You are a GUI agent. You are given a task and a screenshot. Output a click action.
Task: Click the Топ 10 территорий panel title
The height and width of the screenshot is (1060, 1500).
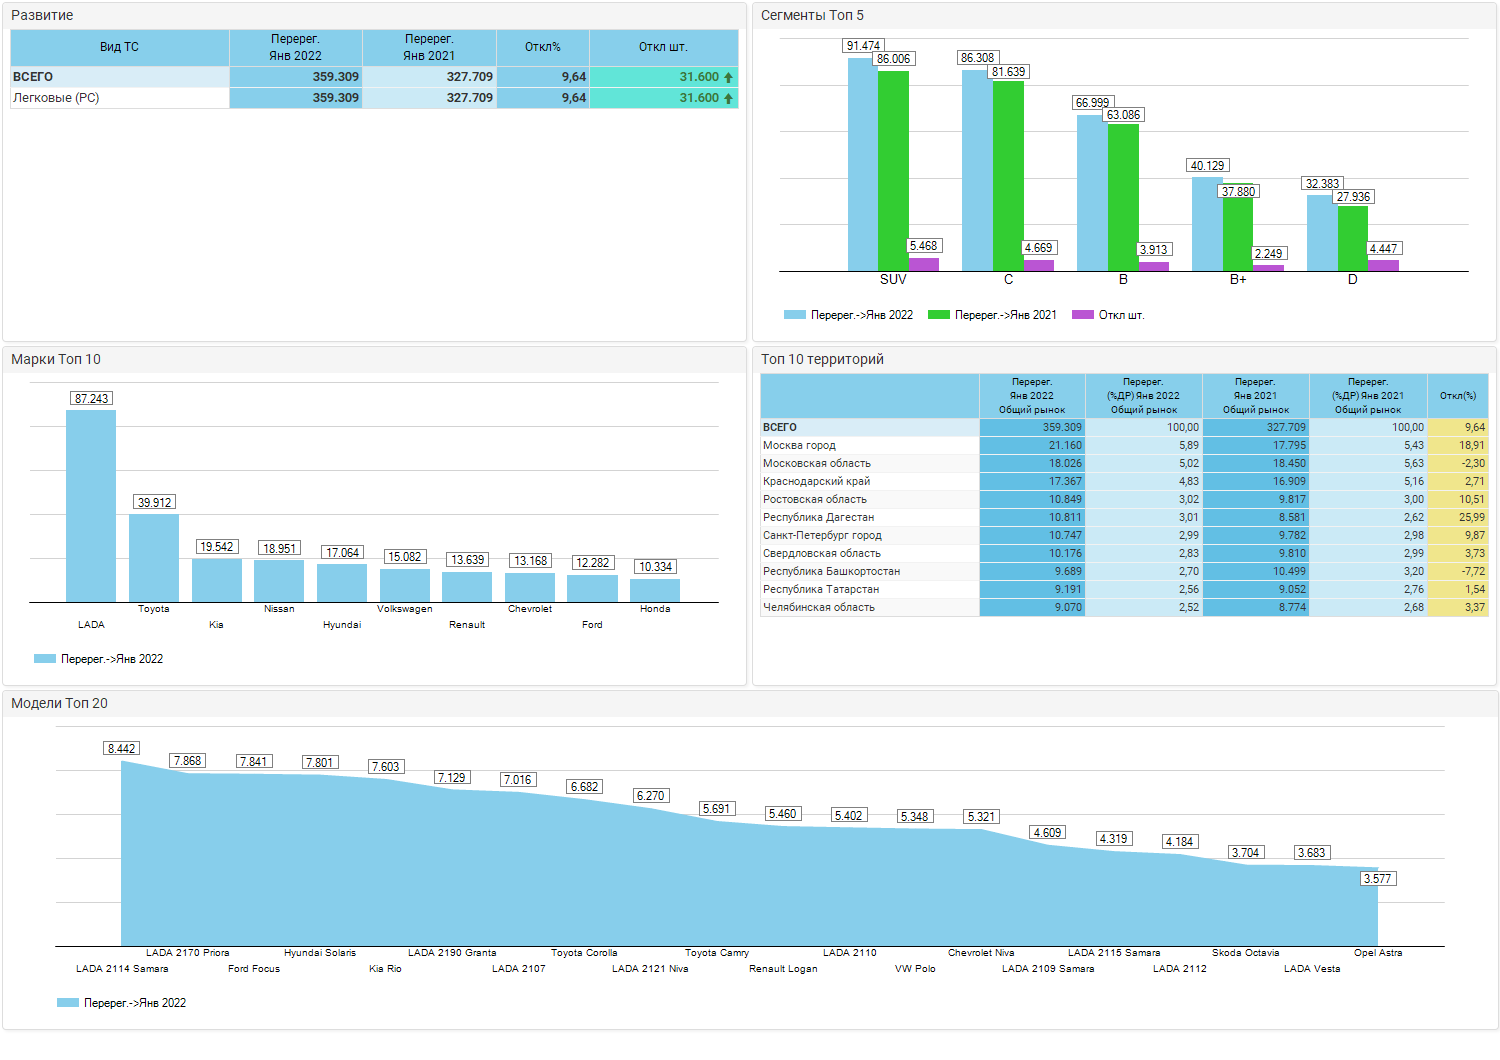(x=822, y=360)
